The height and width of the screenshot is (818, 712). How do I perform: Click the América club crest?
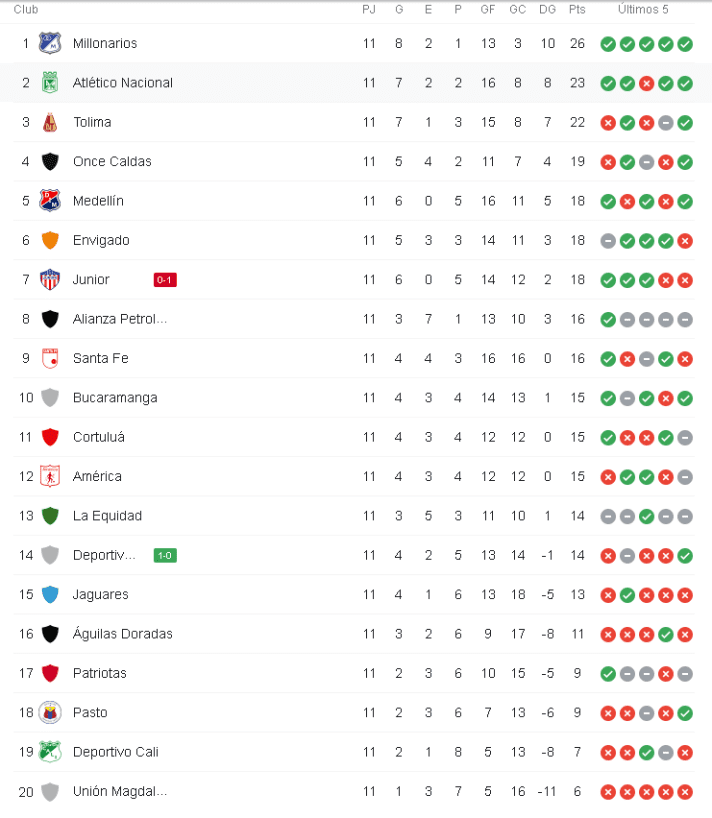pos(50,476)
